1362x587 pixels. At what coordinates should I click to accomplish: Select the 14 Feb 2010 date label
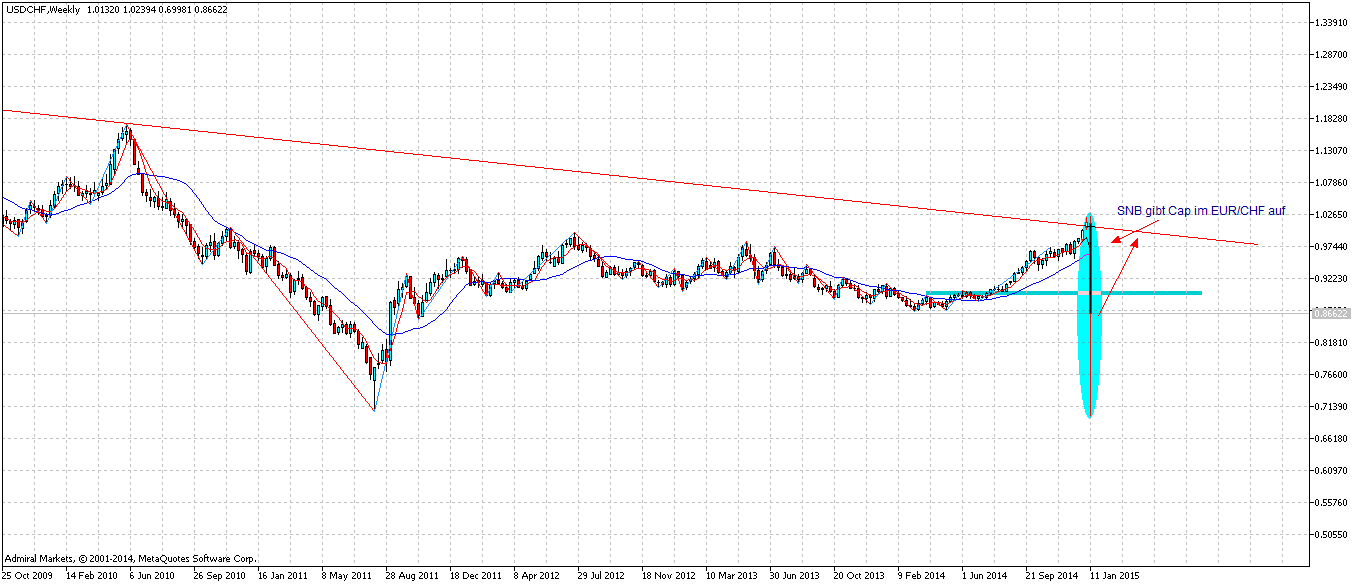(x=91, y=576)
